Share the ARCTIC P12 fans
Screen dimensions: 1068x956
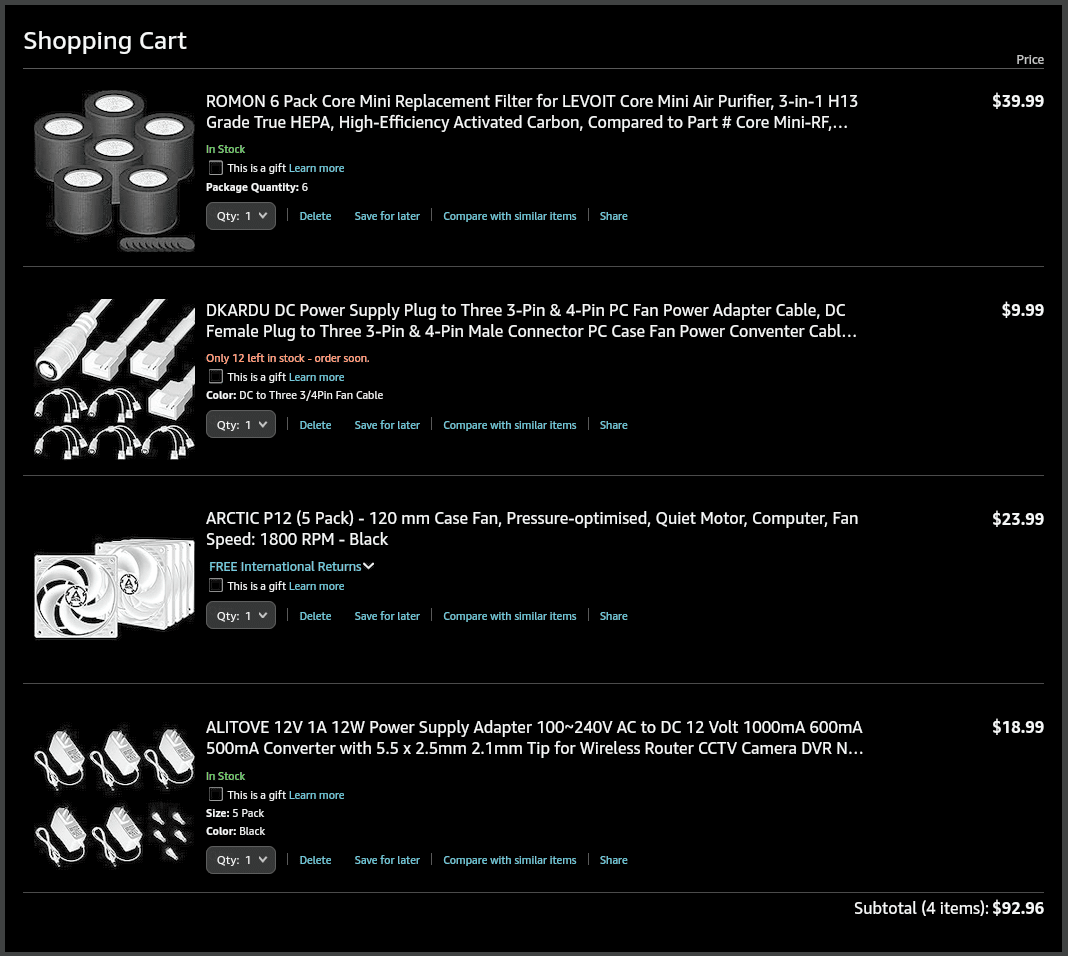click(x=614, y=616)
